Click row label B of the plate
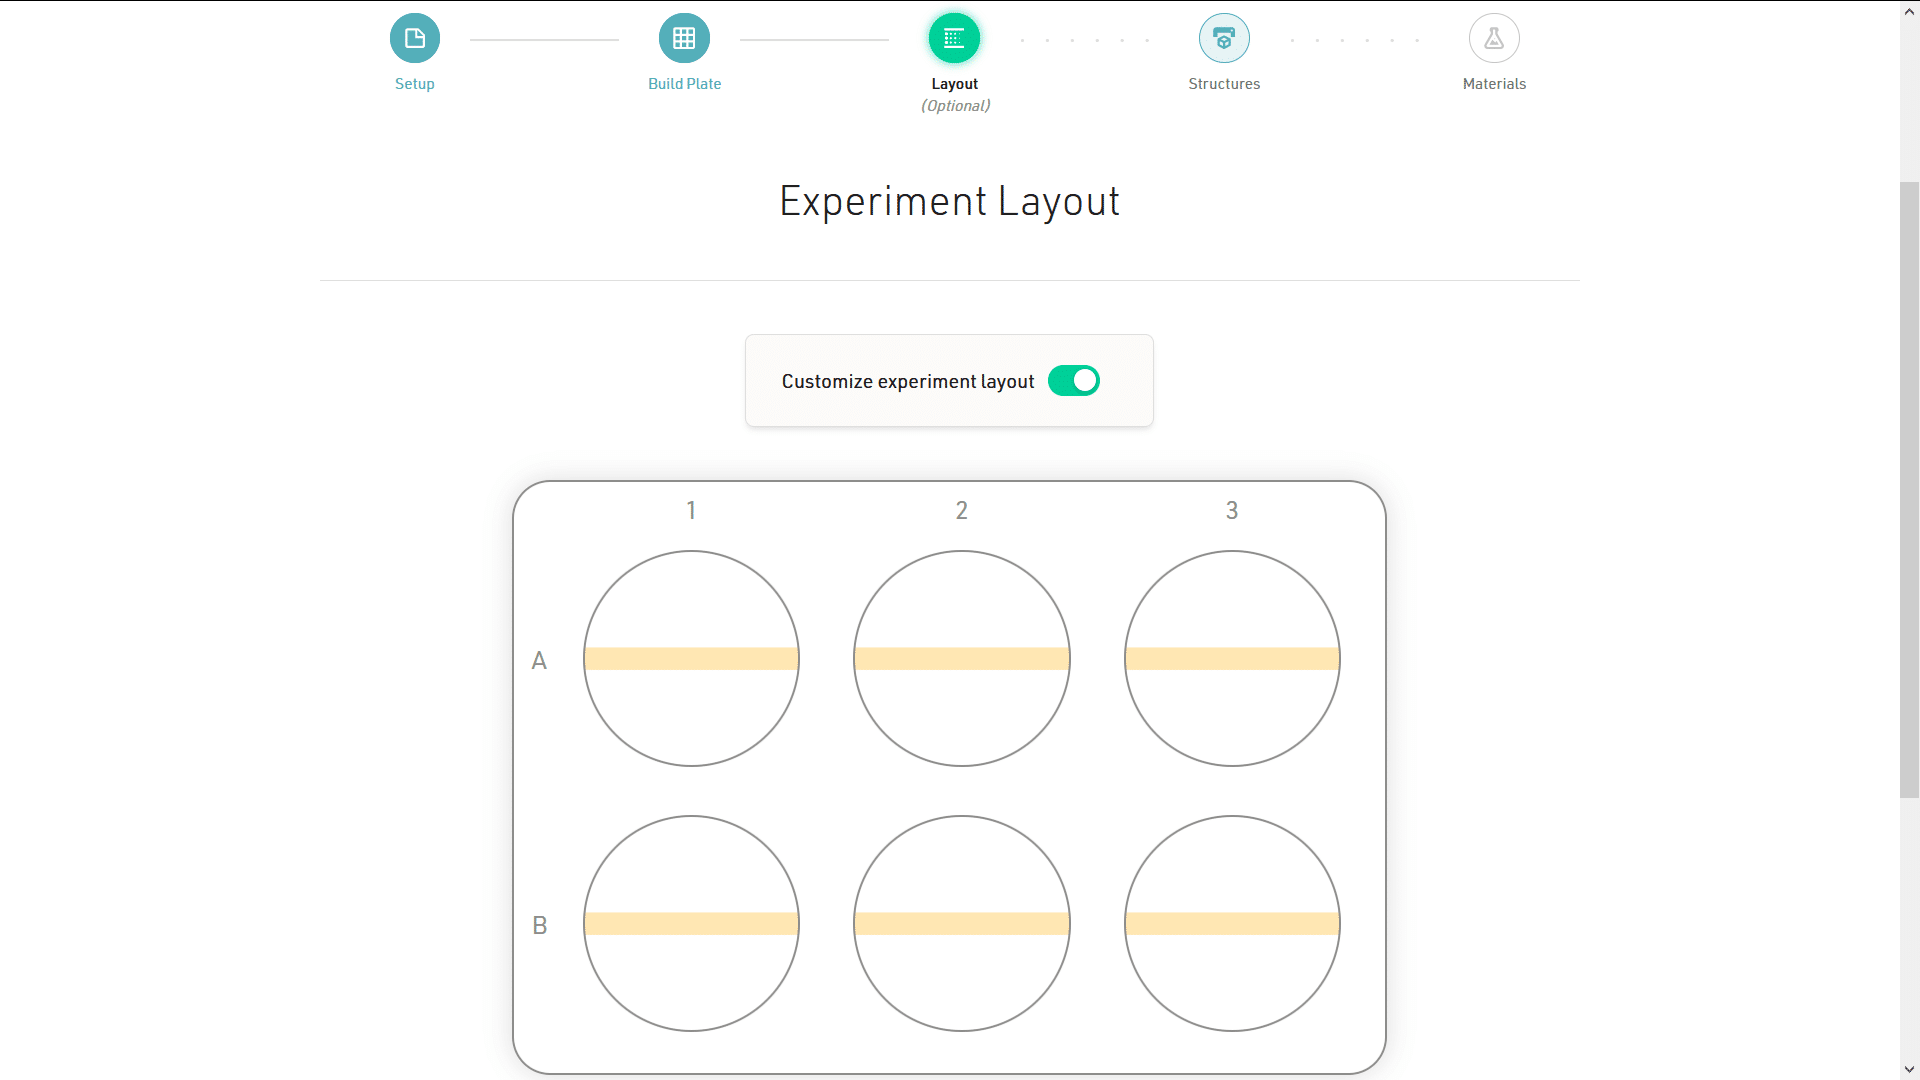The image size is (1920, 1080). pyautogui.click(x=539, y=925)
